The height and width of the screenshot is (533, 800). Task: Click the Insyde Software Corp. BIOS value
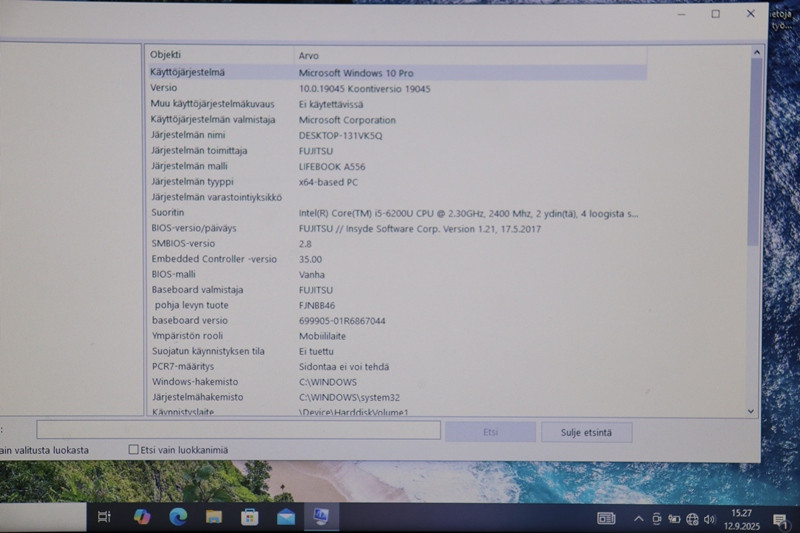[x=420, y=229]
